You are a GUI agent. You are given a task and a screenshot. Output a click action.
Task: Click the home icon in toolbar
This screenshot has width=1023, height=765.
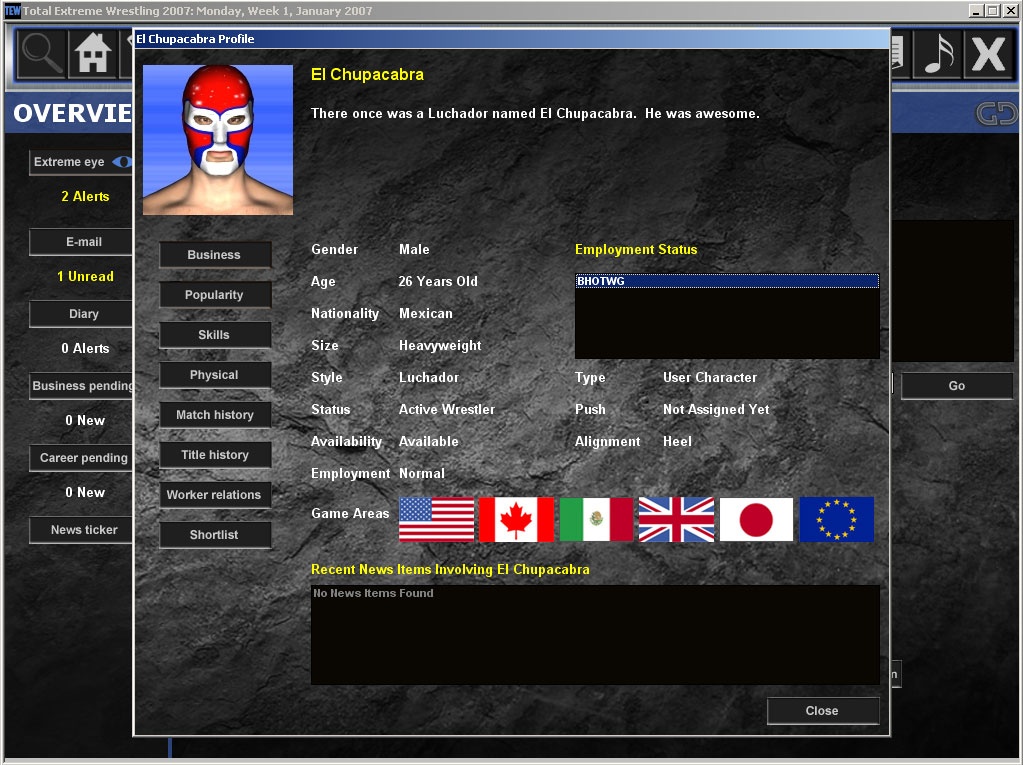click(92, 54)
